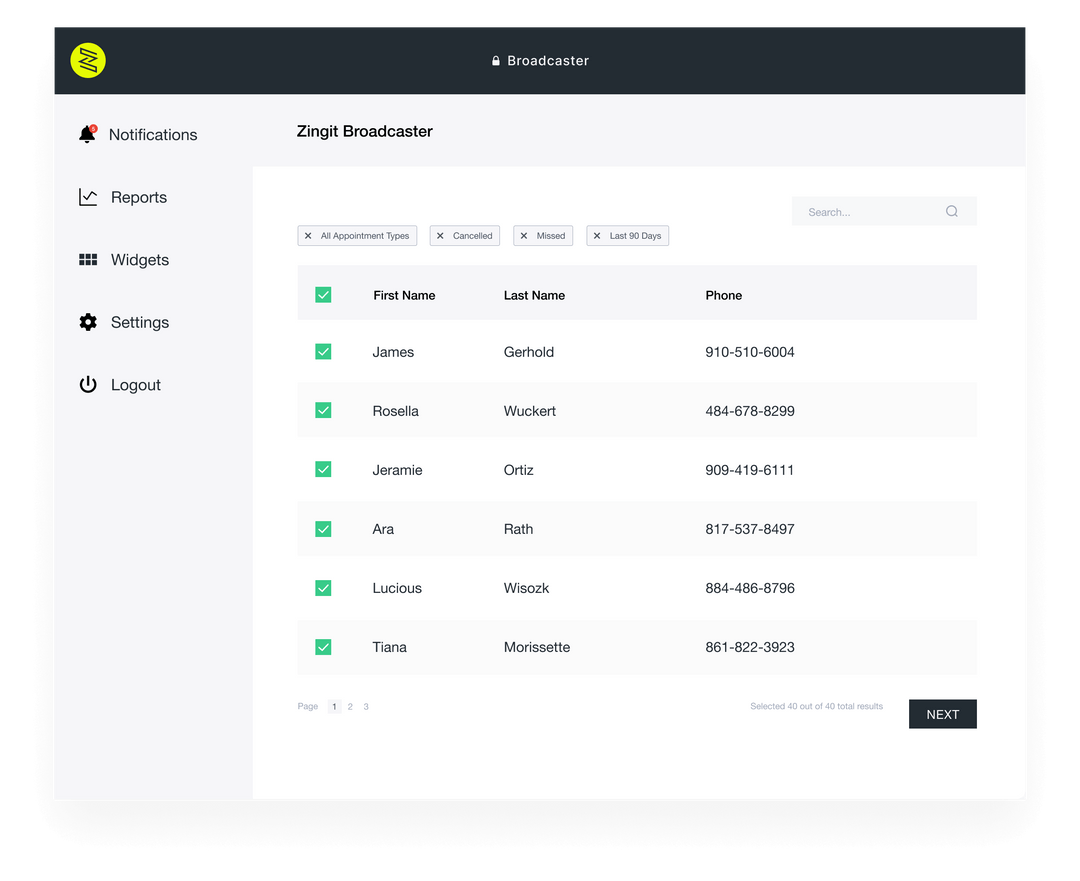Viewport: 1080px width, 881px height.
Task: Open Settings via the gear icon
Action: coord(88,322)
